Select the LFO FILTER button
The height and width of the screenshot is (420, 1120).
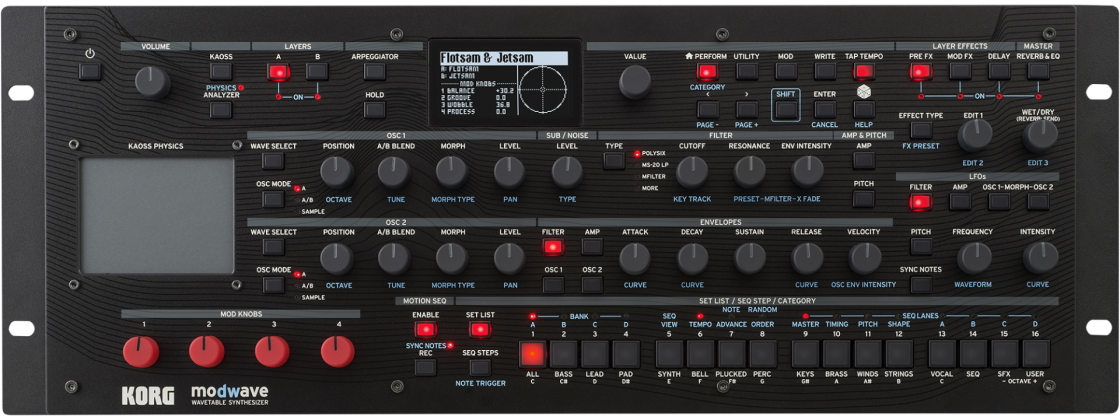(x=921, y=201)
